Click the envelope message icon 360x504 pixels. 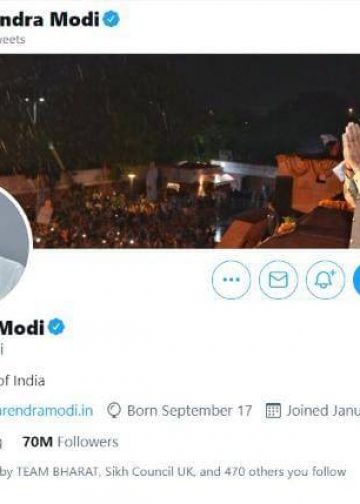pos(278,280)
